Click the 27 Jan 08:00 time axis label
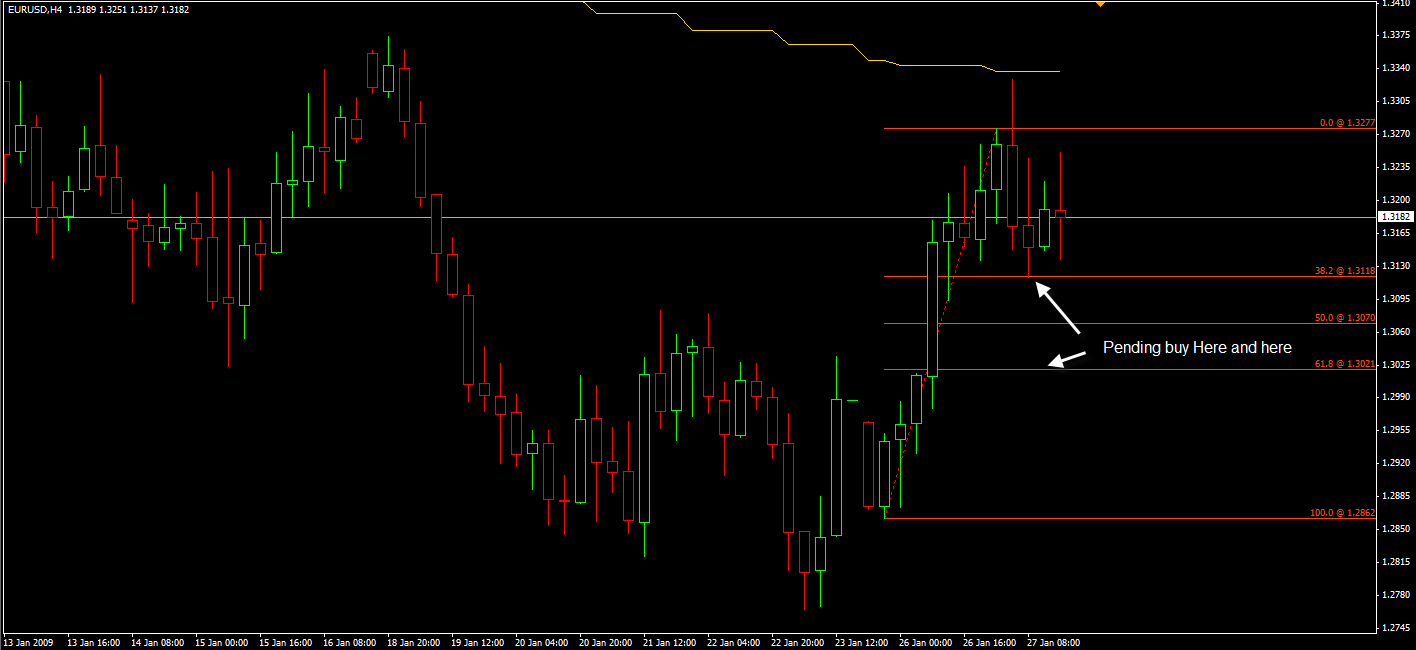This screenshot has height=650, width=1416. 1053,643
